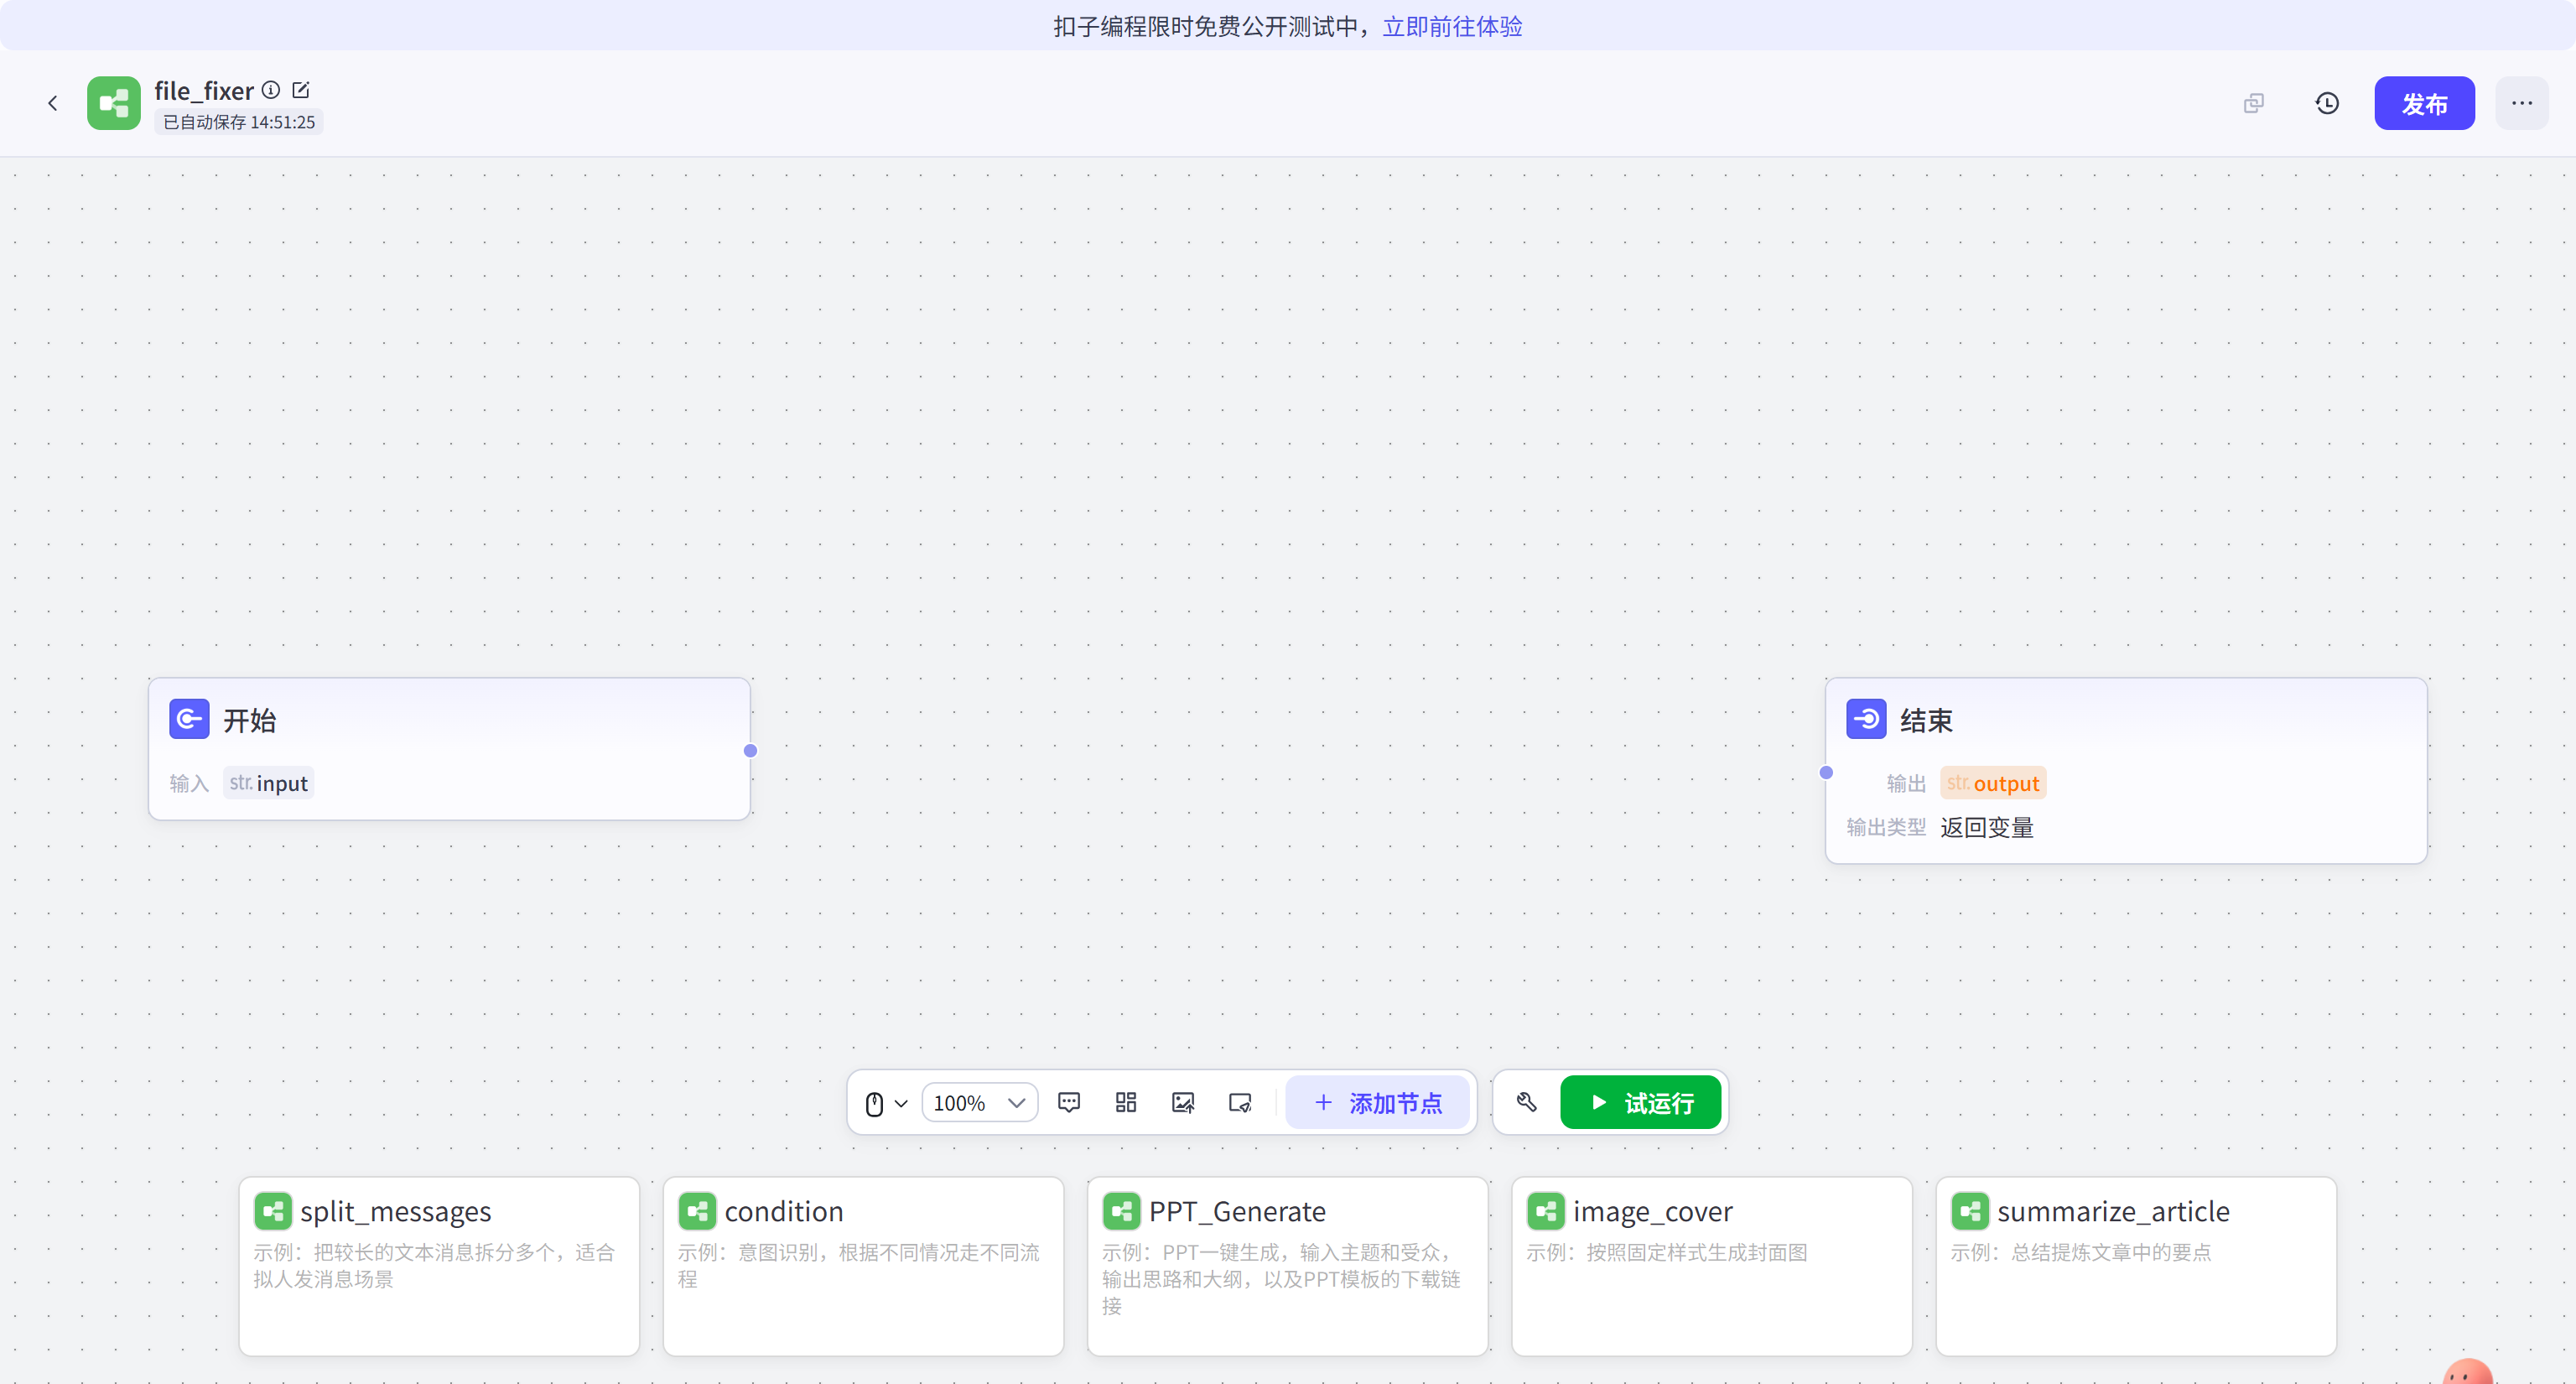The image size is (2576, 1384).
Task: Click the duplicate workflow icon in header
Action: 2253,103
